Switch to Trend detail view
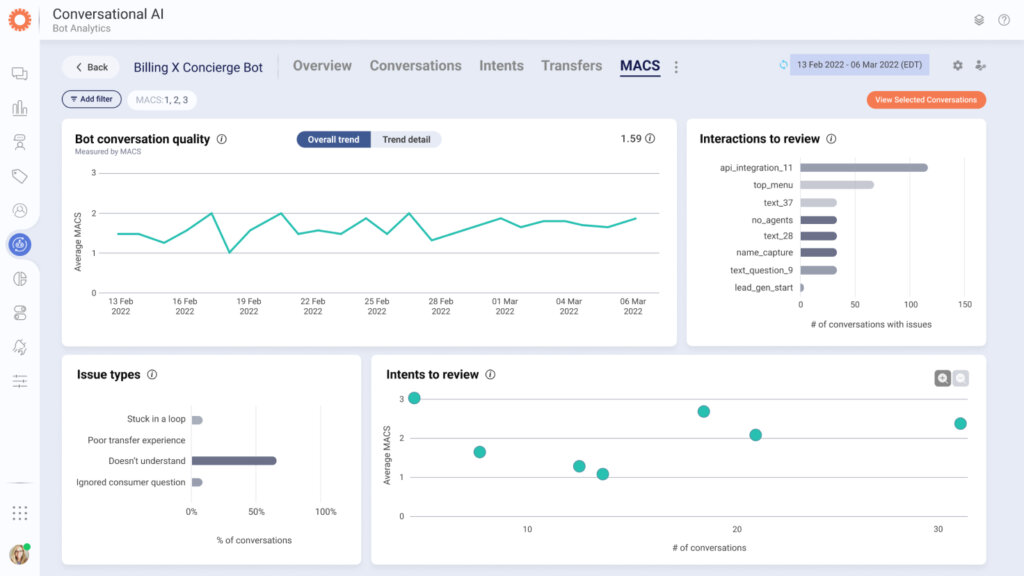The image size is (1024, 576). [x=406, y=140]
